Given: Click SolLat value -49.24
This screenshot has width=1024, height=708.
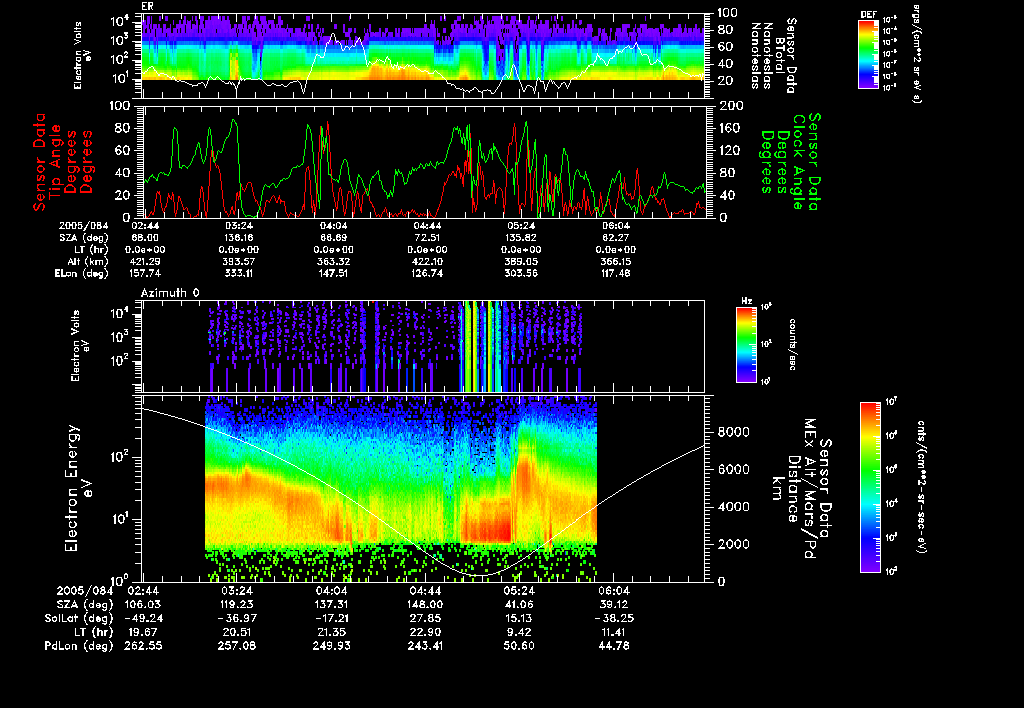Looking at the screenshot, I should [142, 619].
